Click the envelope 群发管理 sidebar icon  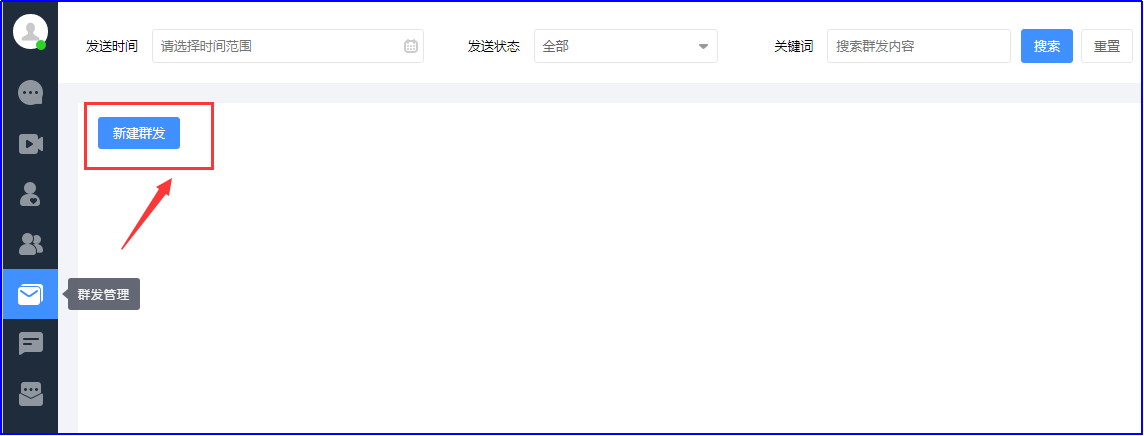tap(31, 294)
